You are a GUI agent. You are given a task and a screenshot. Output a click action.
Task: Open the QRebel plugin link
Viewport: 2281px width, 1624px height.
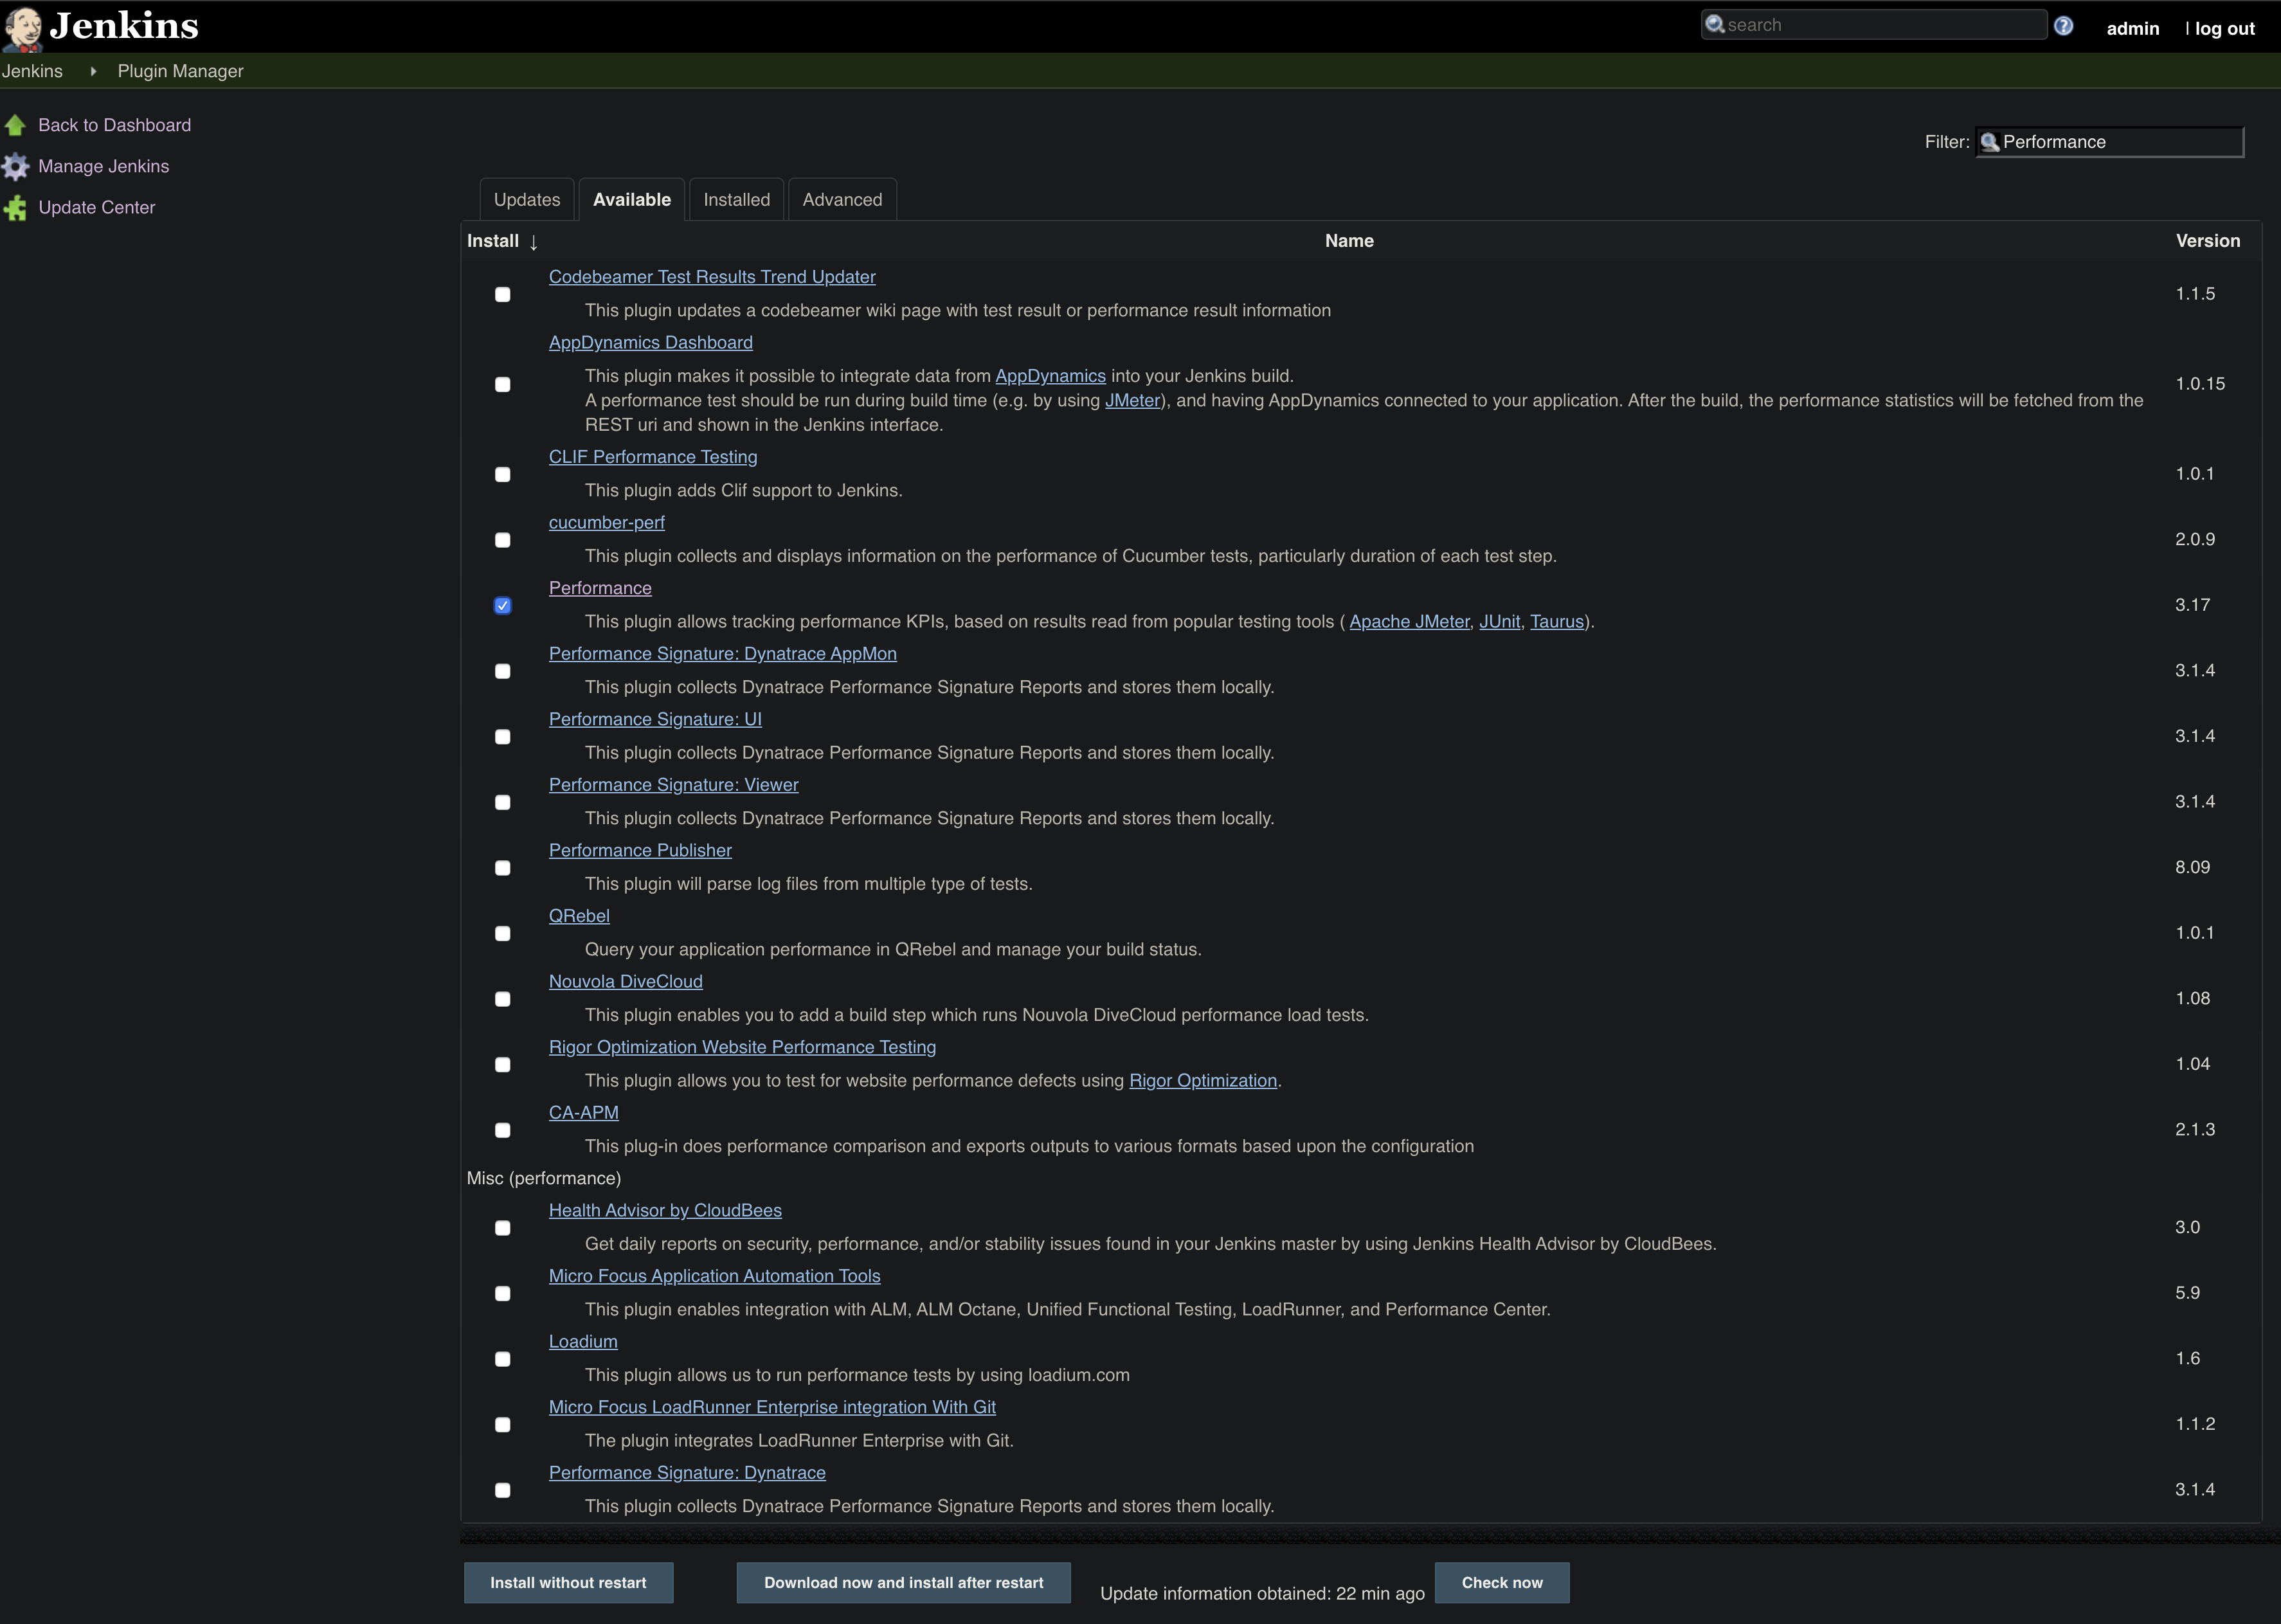[x=579, y=916]
